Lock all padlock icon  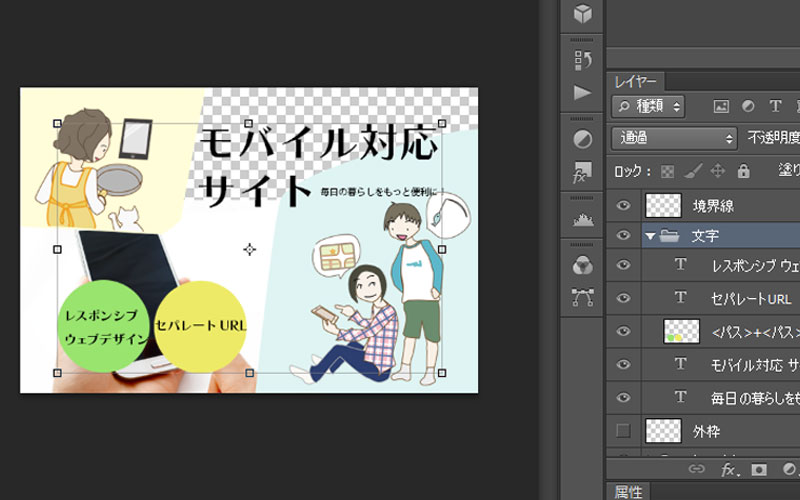[743, 170]
